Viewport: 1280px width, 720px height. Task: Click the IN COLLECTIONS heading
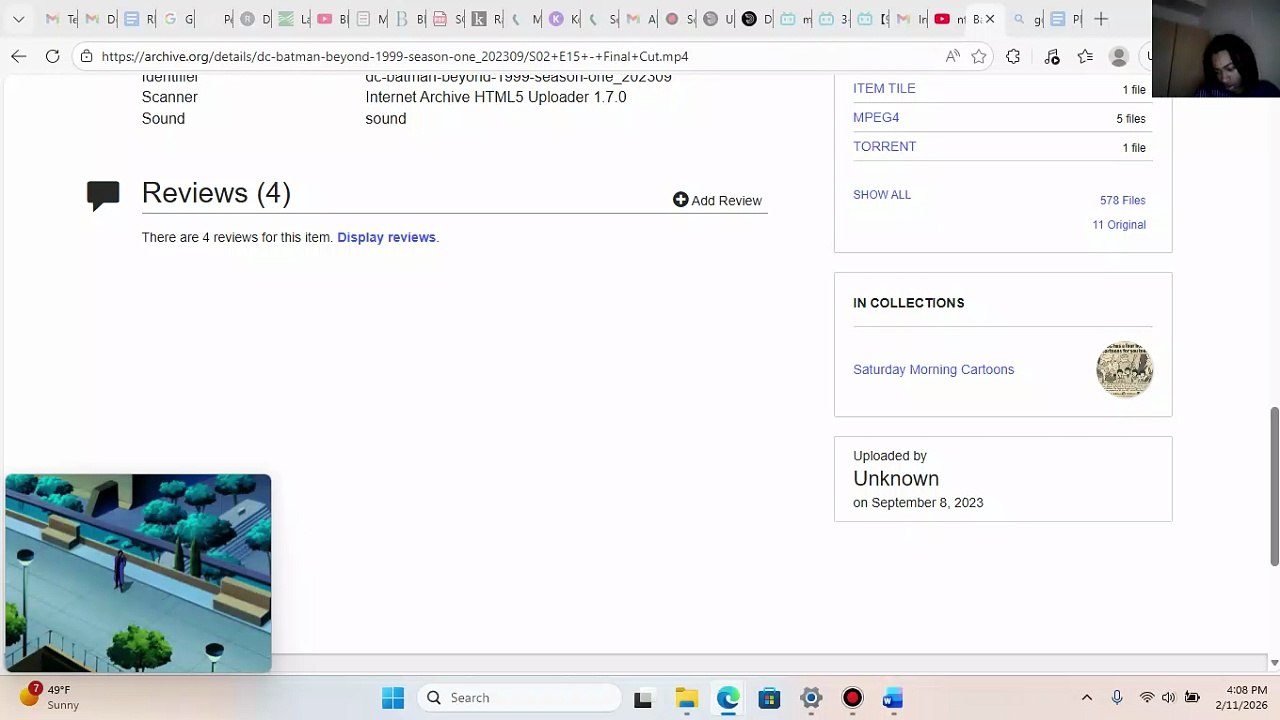click(909, 303)
